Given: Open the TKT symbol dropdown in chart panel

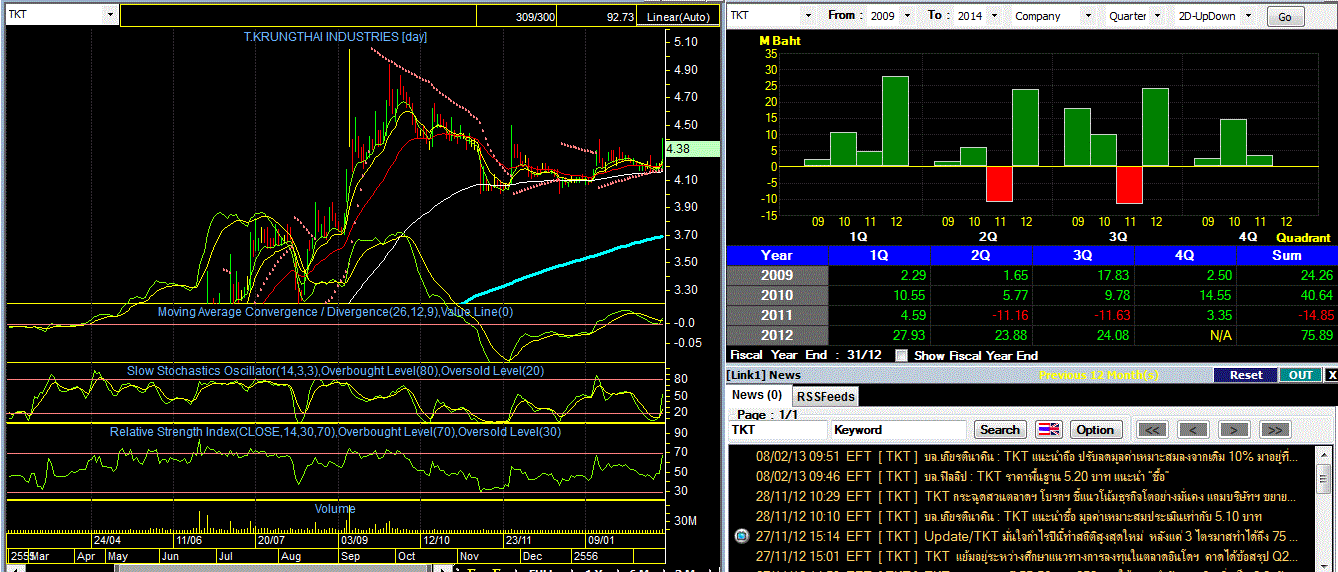Looking at the screenshot, I should coord(109,16).
